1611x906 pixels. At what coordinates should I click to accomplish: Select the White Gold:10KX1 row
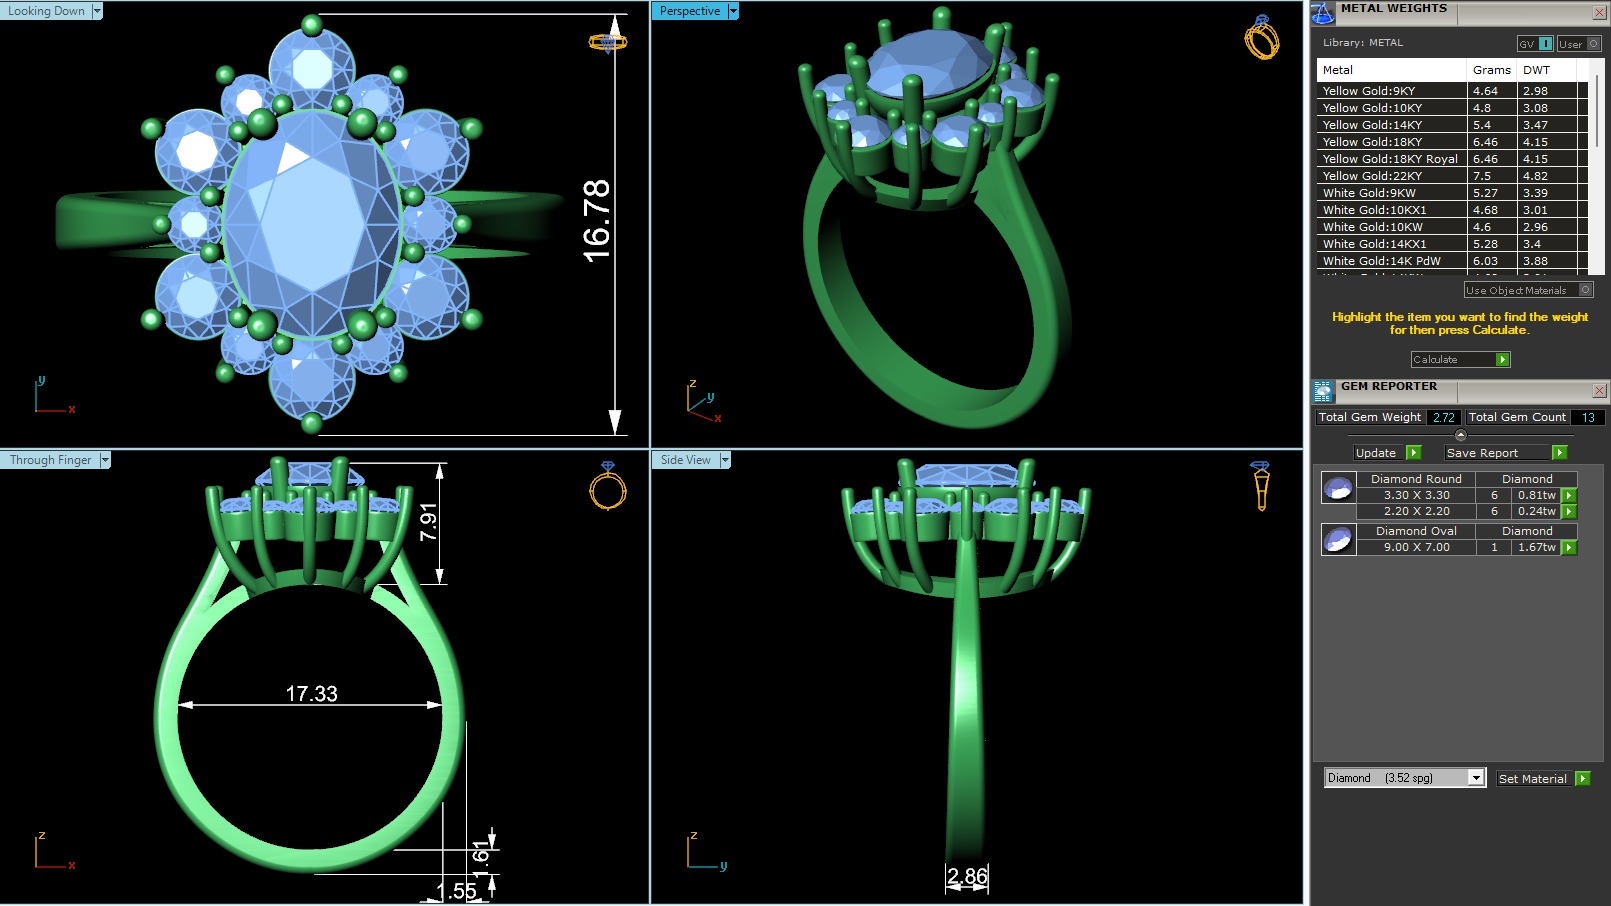1452,210
